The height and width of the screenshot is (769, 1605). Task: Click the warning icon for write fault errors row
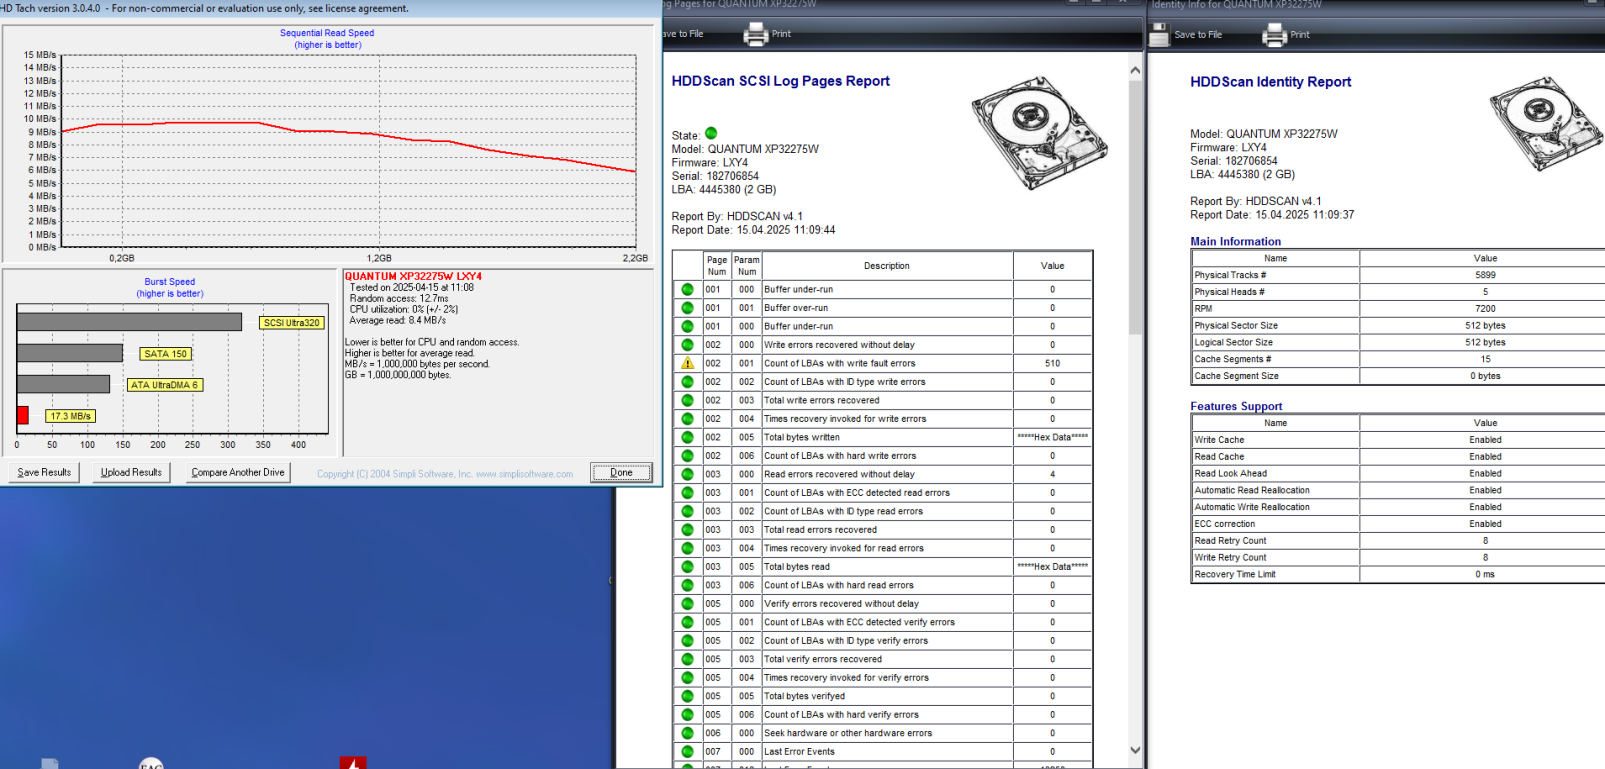pyautogui.click(x=687, y=363)
